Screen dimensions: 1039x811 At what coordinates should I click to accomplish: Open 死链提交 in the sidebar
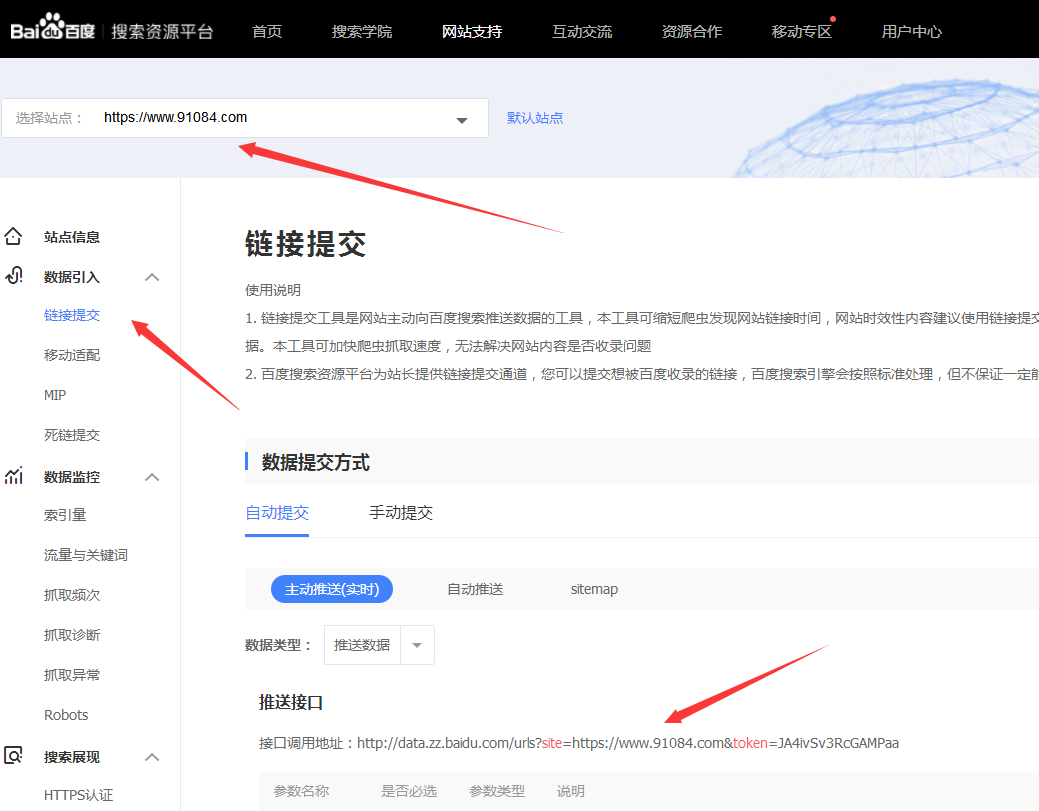point(72,435)
